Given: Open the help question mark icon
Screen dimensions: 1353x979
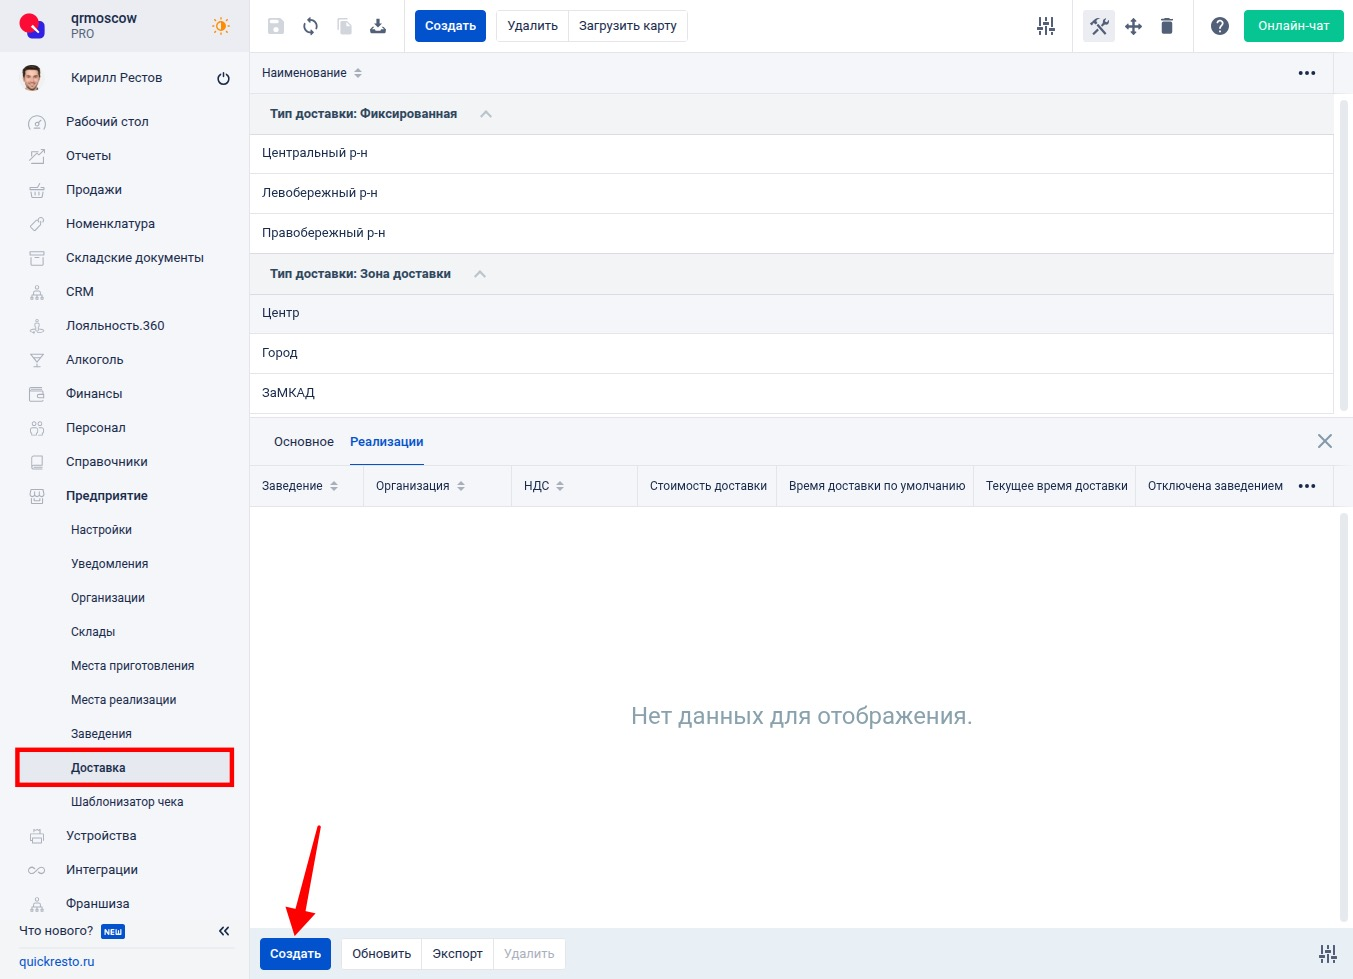Looking at the screenshot, I should [1219, 26].
